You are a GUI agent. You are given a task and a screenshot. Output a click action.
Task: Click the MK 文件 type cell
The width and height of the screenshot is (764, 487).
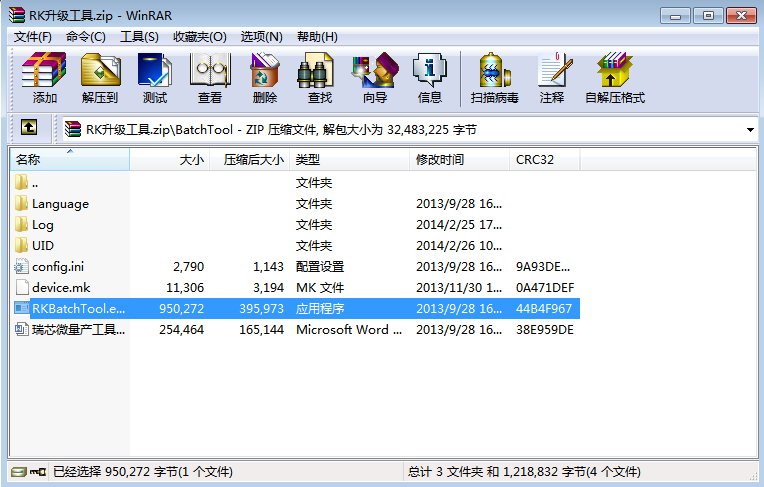[x=320, y=288]
